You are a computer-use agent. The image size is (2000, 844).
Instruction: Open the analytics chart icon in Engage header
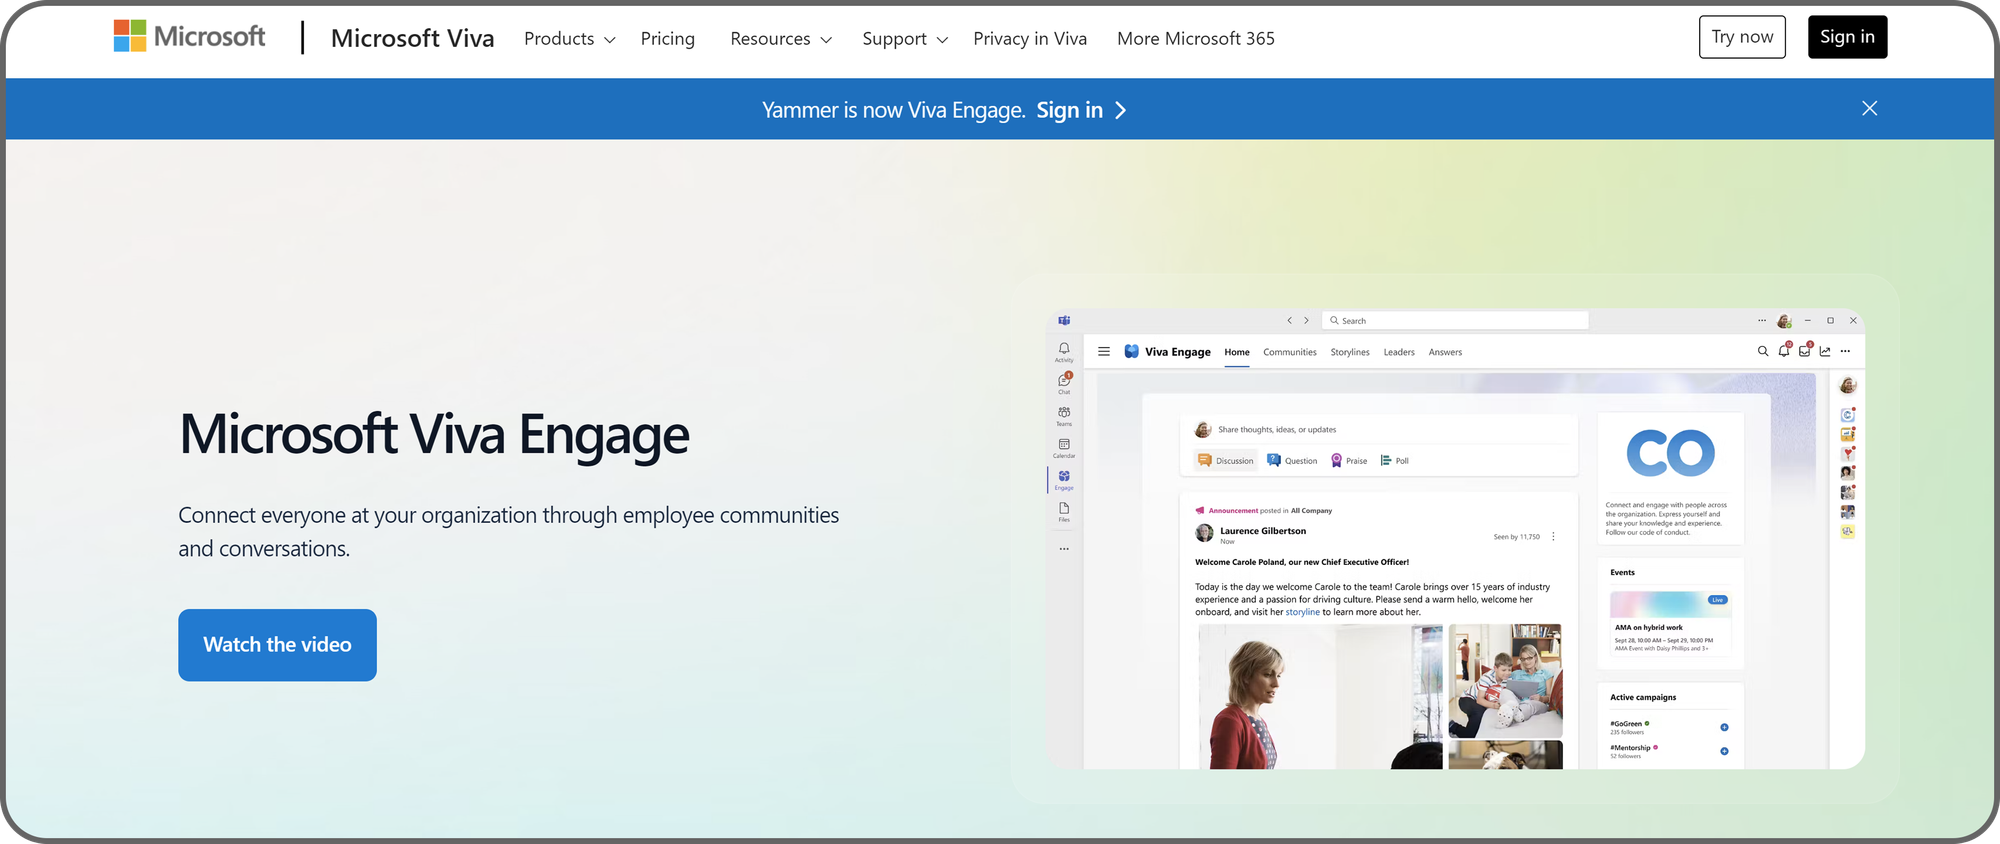(x=1825, y=351)
